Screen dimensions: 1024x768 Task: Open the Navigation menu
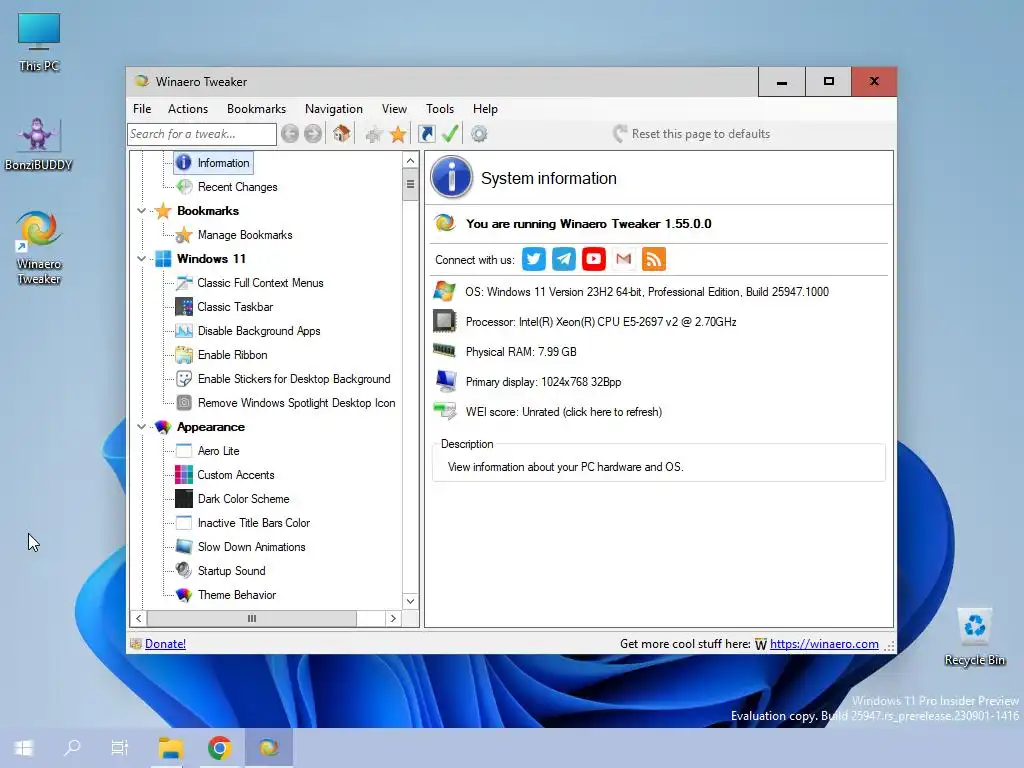point(334,109)
